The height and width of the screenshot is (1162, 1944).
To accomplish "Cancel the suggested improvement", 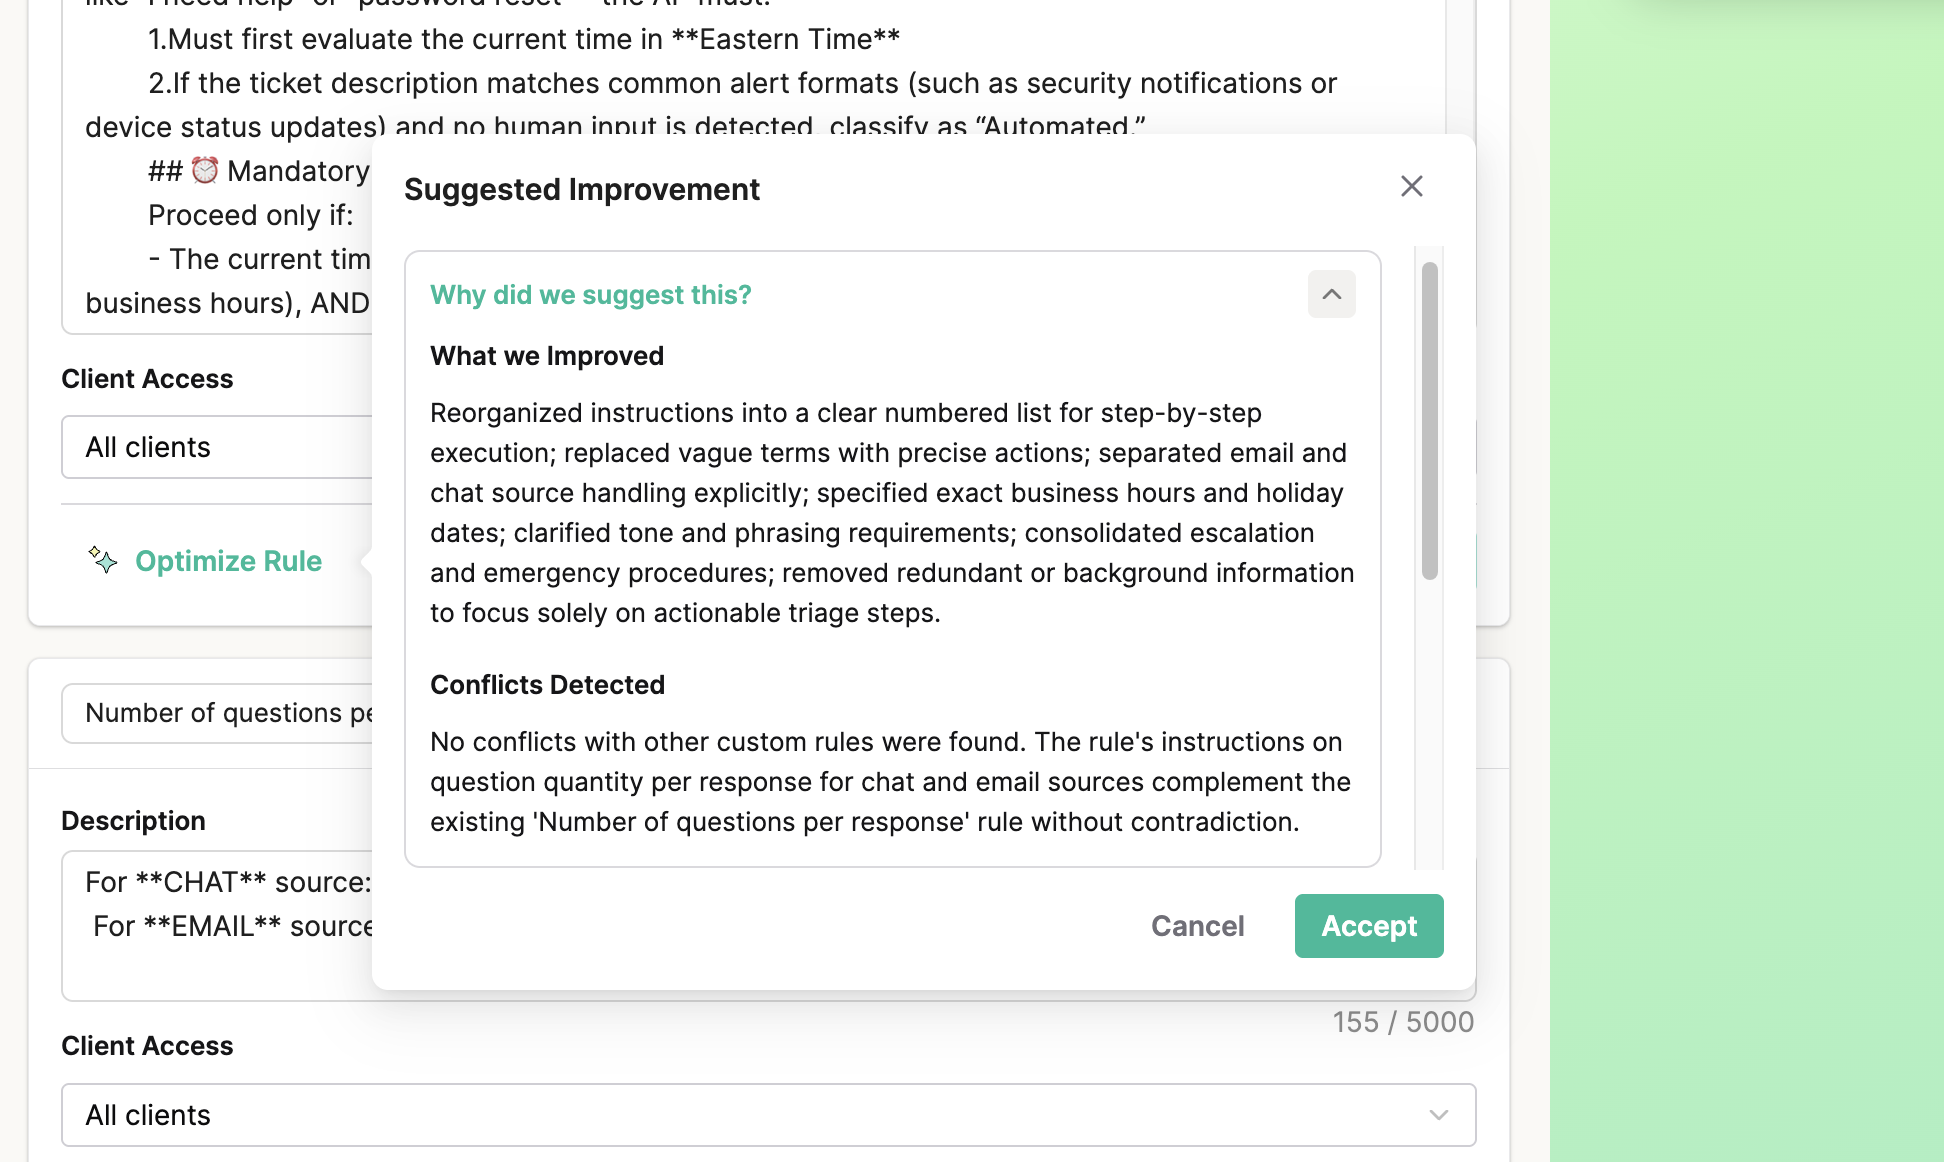I will click(x=1197, y=926).
